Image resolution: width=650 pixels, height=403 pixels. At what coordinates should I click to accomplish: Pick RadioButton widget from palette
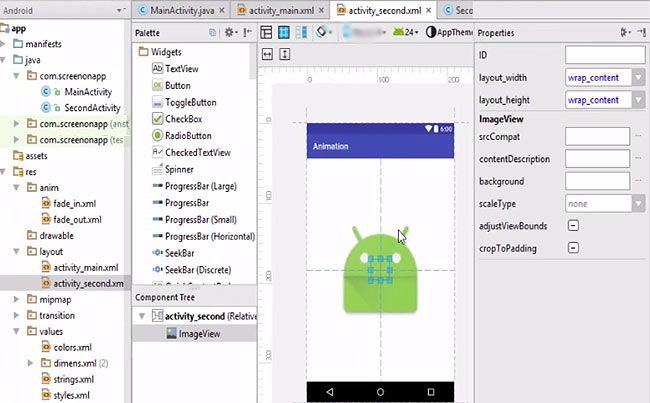pos(188,136)
